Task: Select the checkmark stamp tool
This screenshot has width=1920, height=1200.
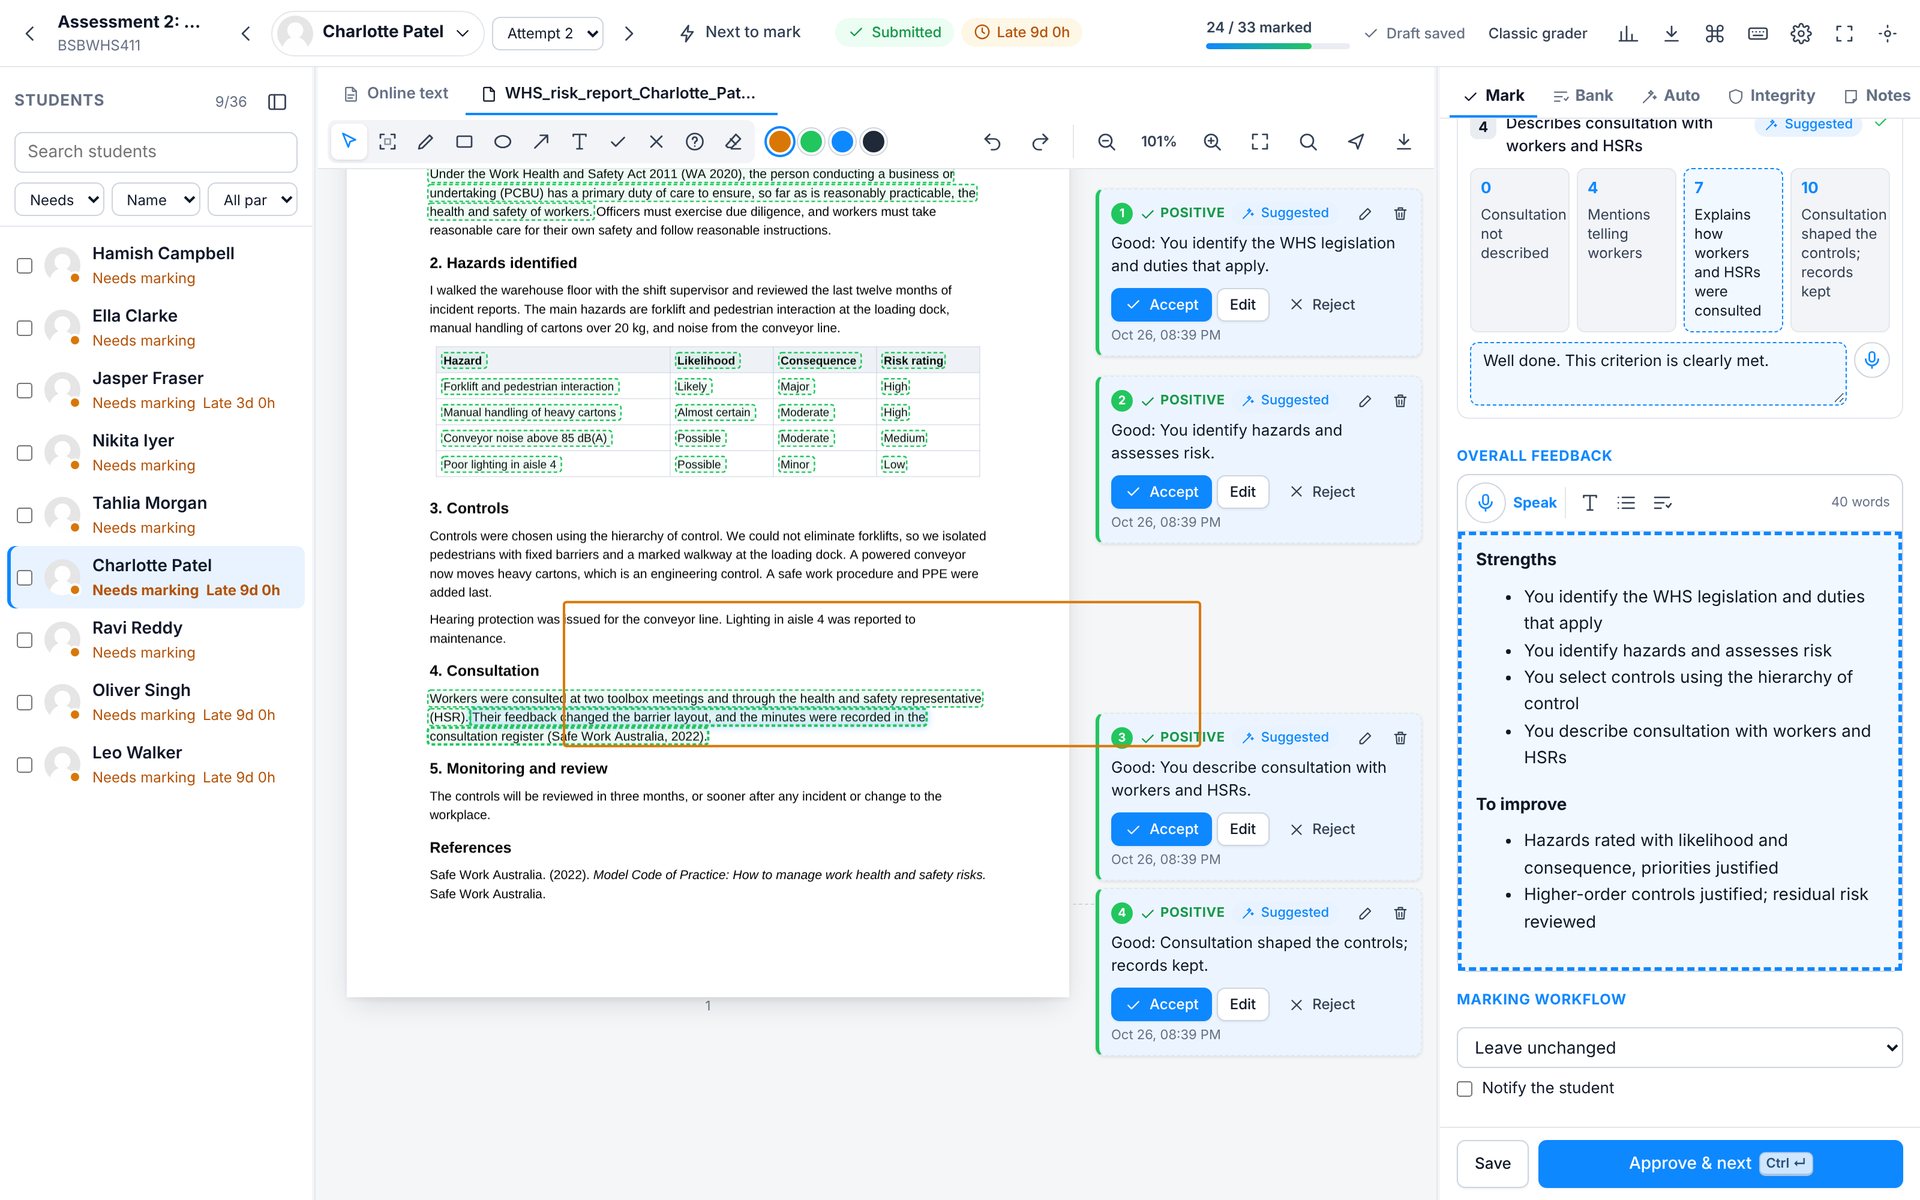Action: (x=618, y=142)
